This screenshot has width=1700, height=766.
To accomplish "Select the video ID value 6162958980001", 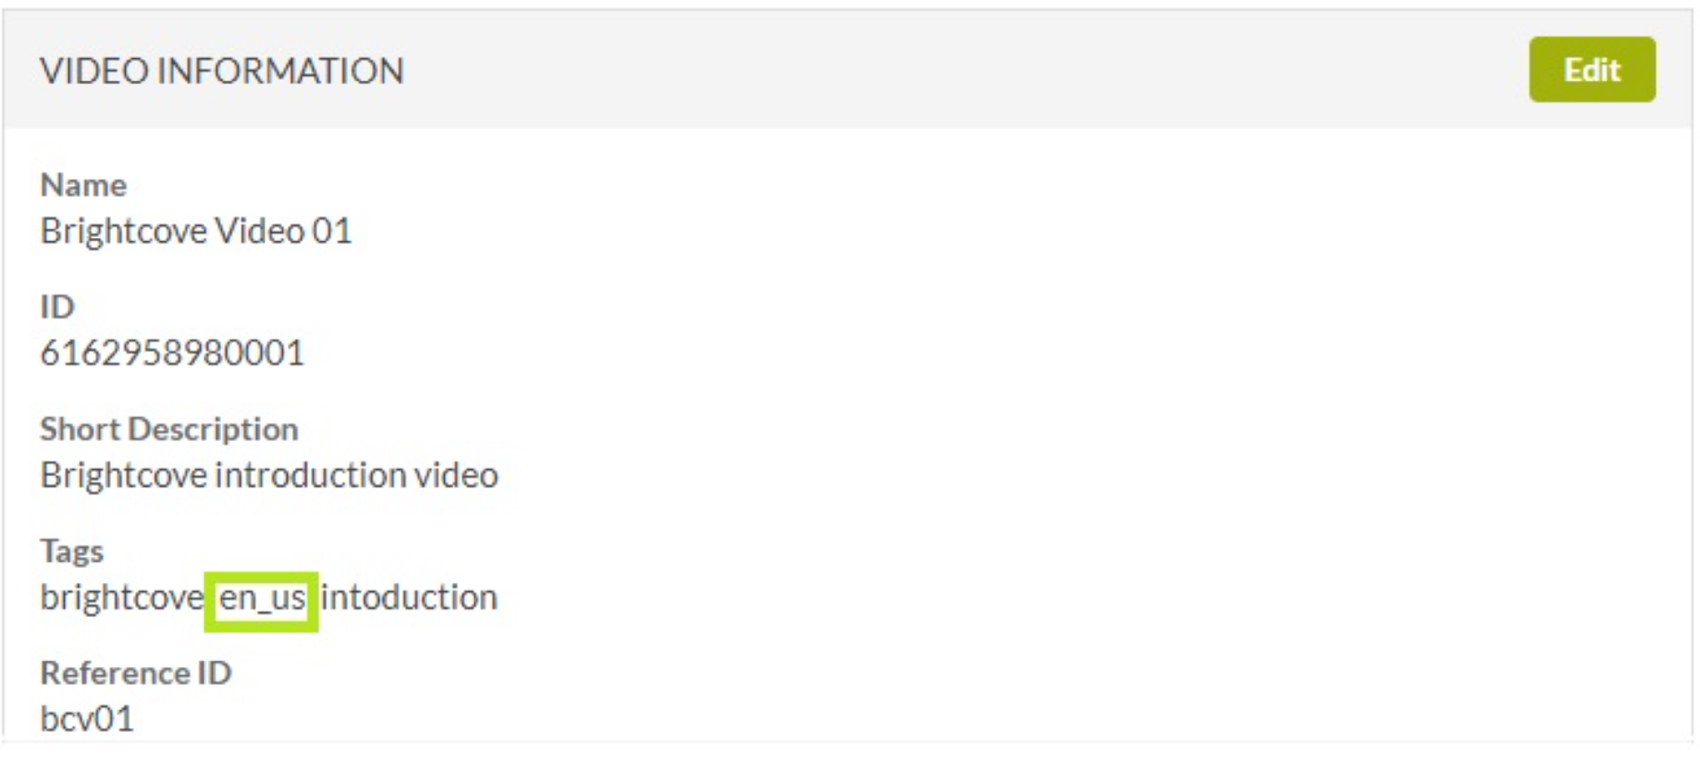I will pyautogui.click(x=172, y=353).
